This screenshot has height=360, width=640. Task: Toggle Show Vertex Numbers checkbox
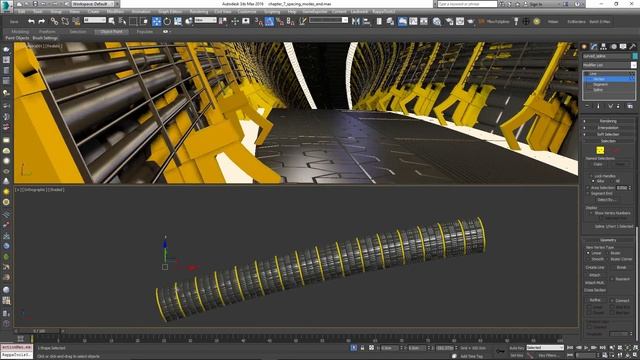pos(591,213)
